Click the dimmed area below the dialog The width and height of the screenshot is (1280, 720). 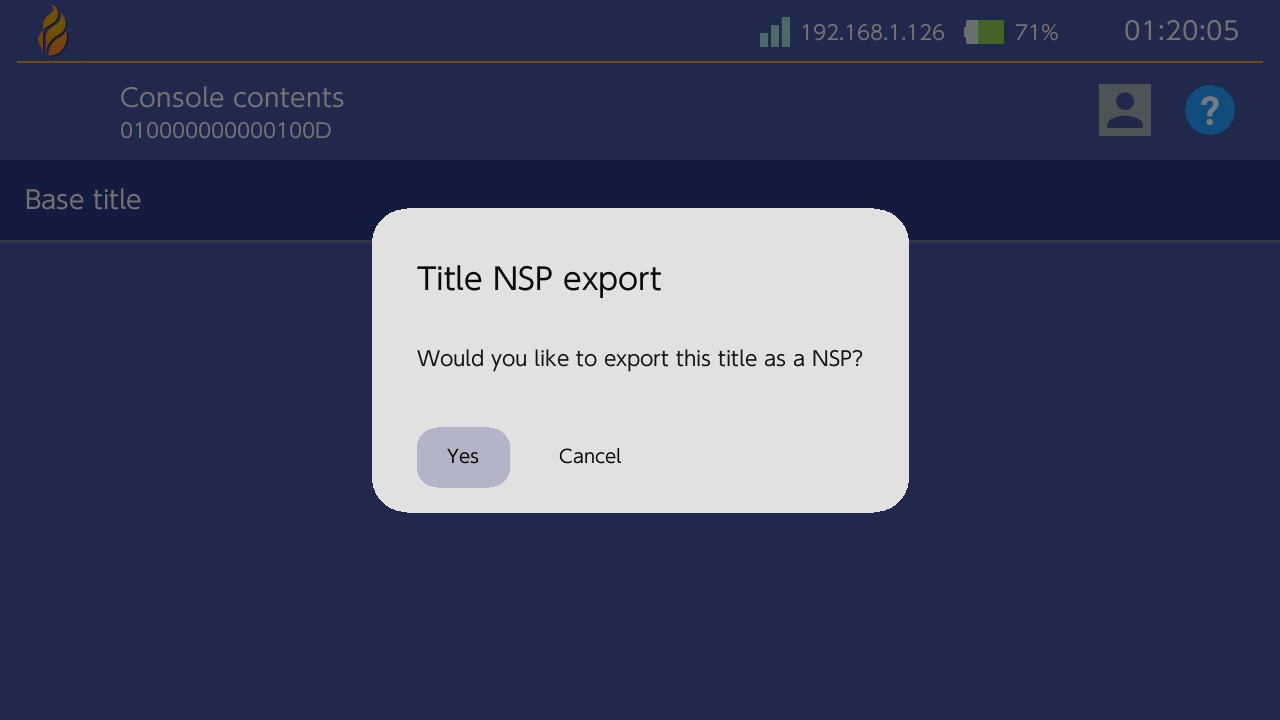click(640, 620)
